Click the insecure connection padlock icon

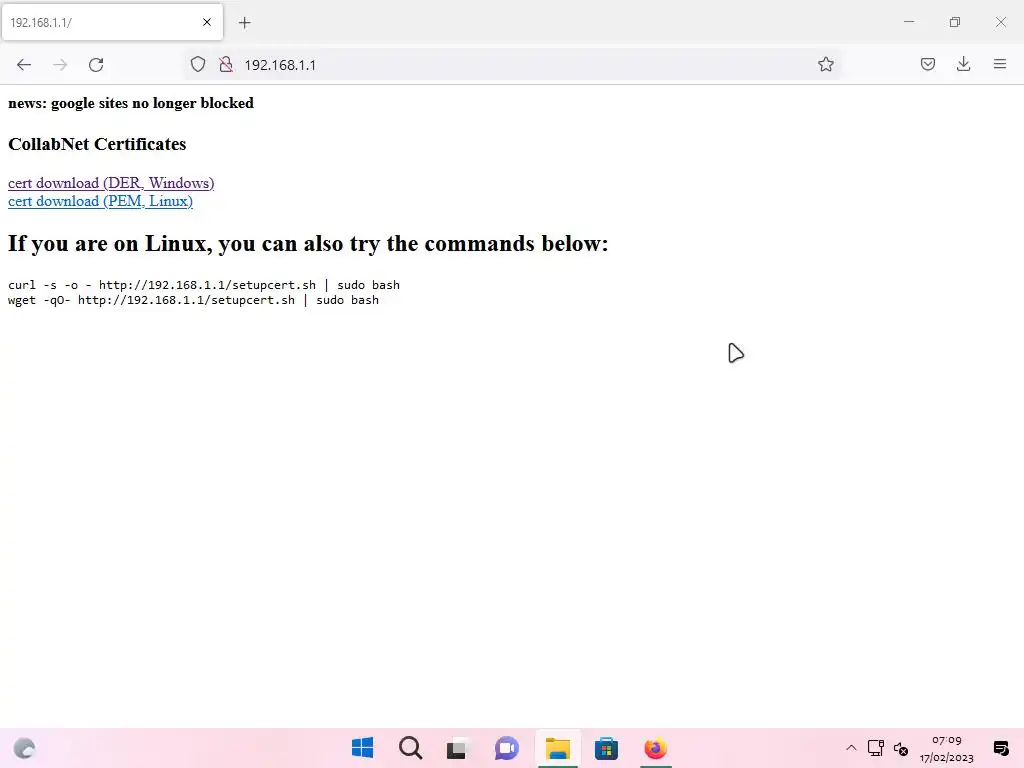[226, 64]
